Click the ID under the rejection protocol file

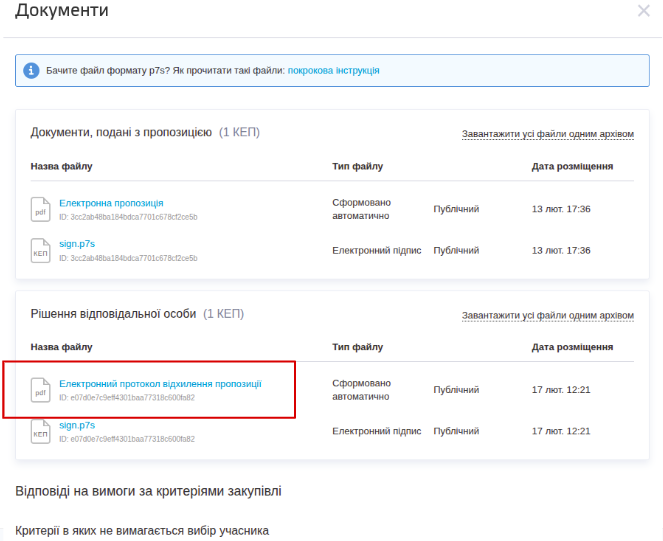point(126,398)
